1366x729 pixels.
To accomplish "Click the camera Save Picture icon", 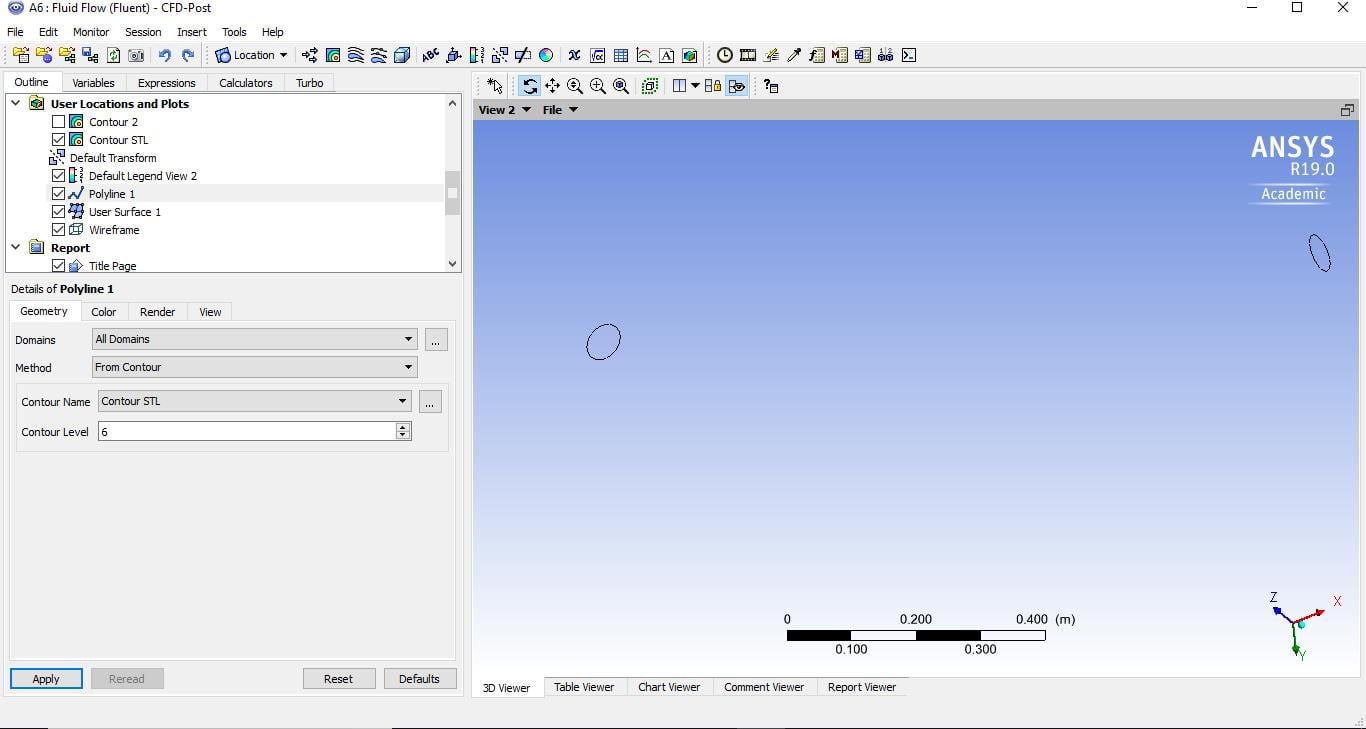I will point(136,55).
